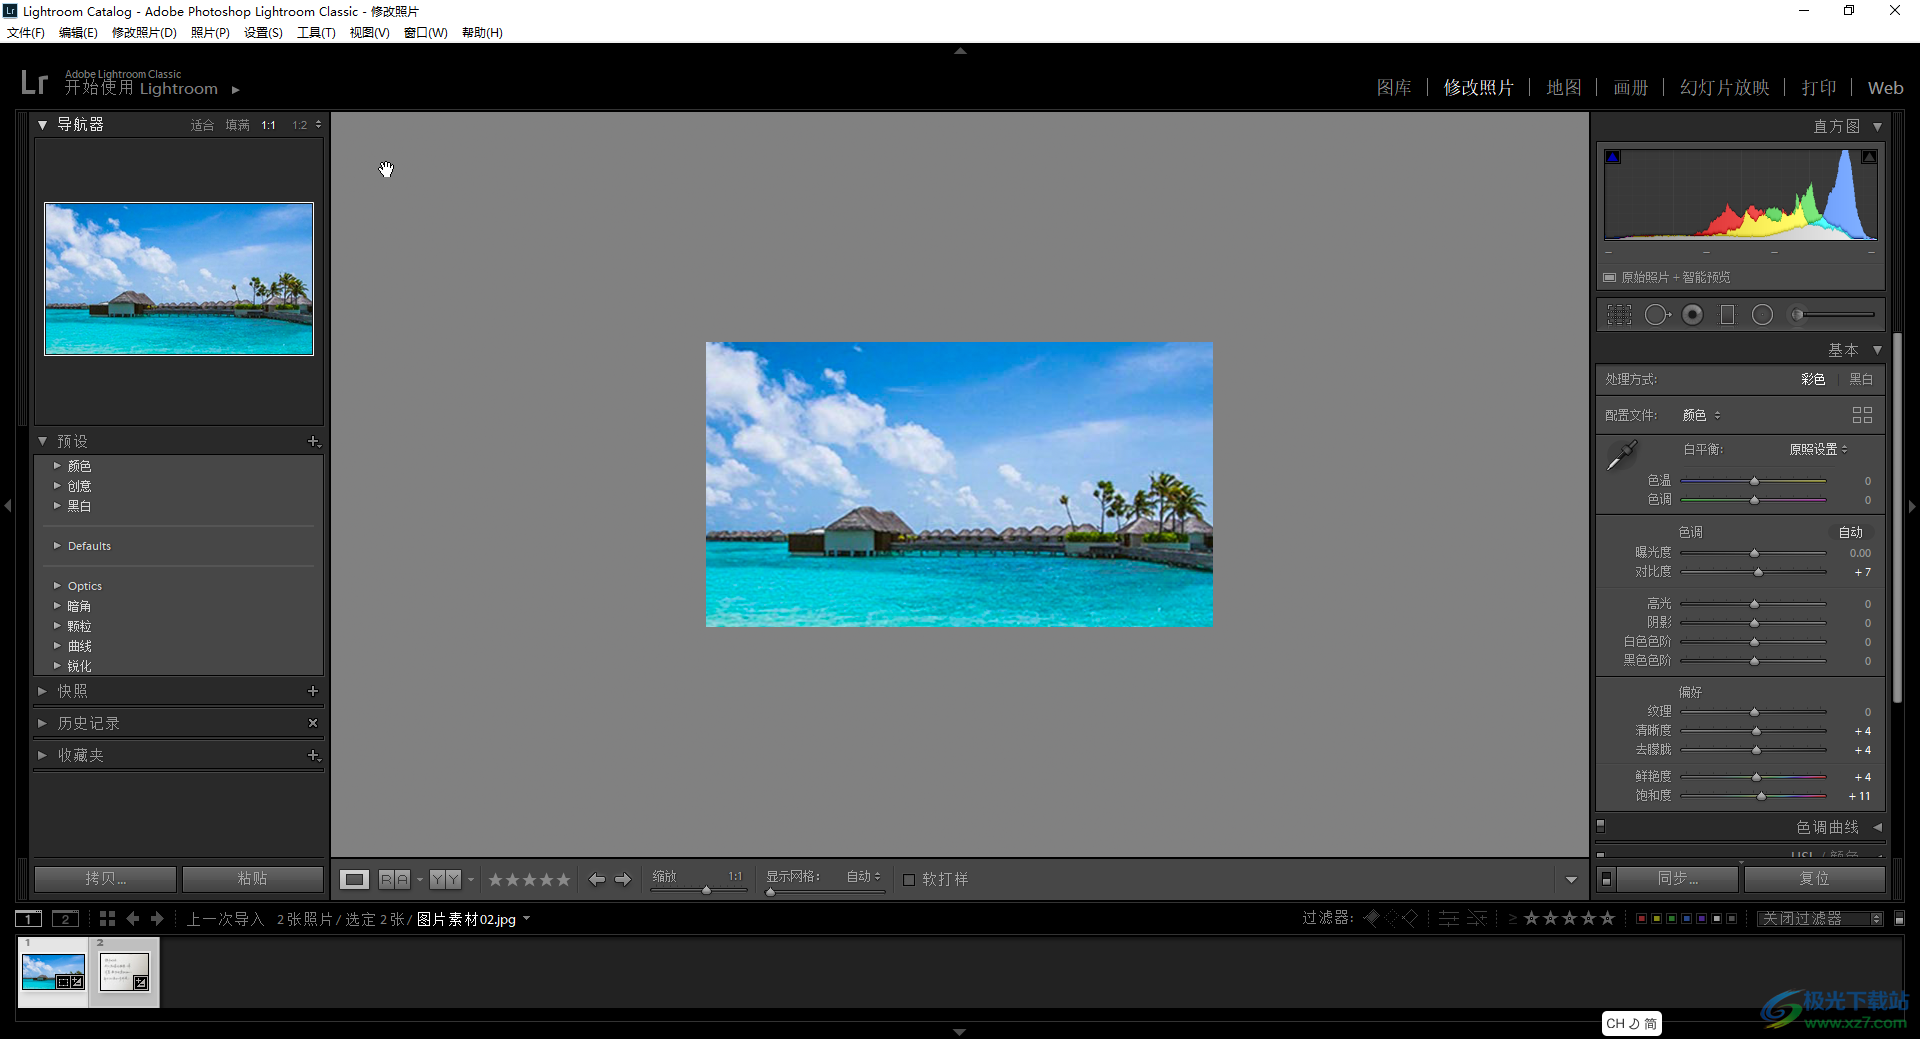Expand the 历史记录 panel
1920x1039 pixels.
click(x=88, y=723)
